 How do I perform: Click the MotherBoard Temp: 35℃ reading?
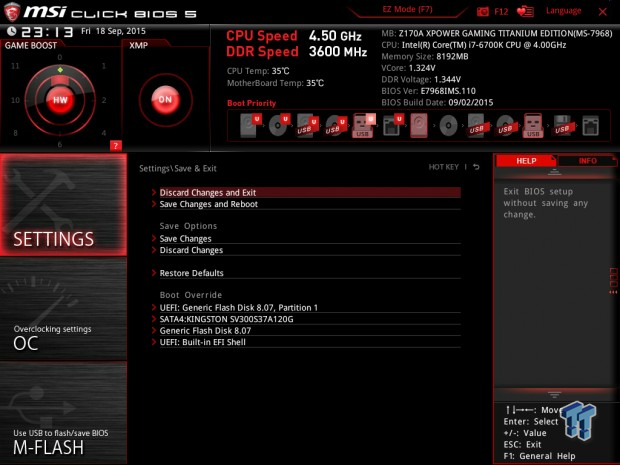click(x=275, y=83)
